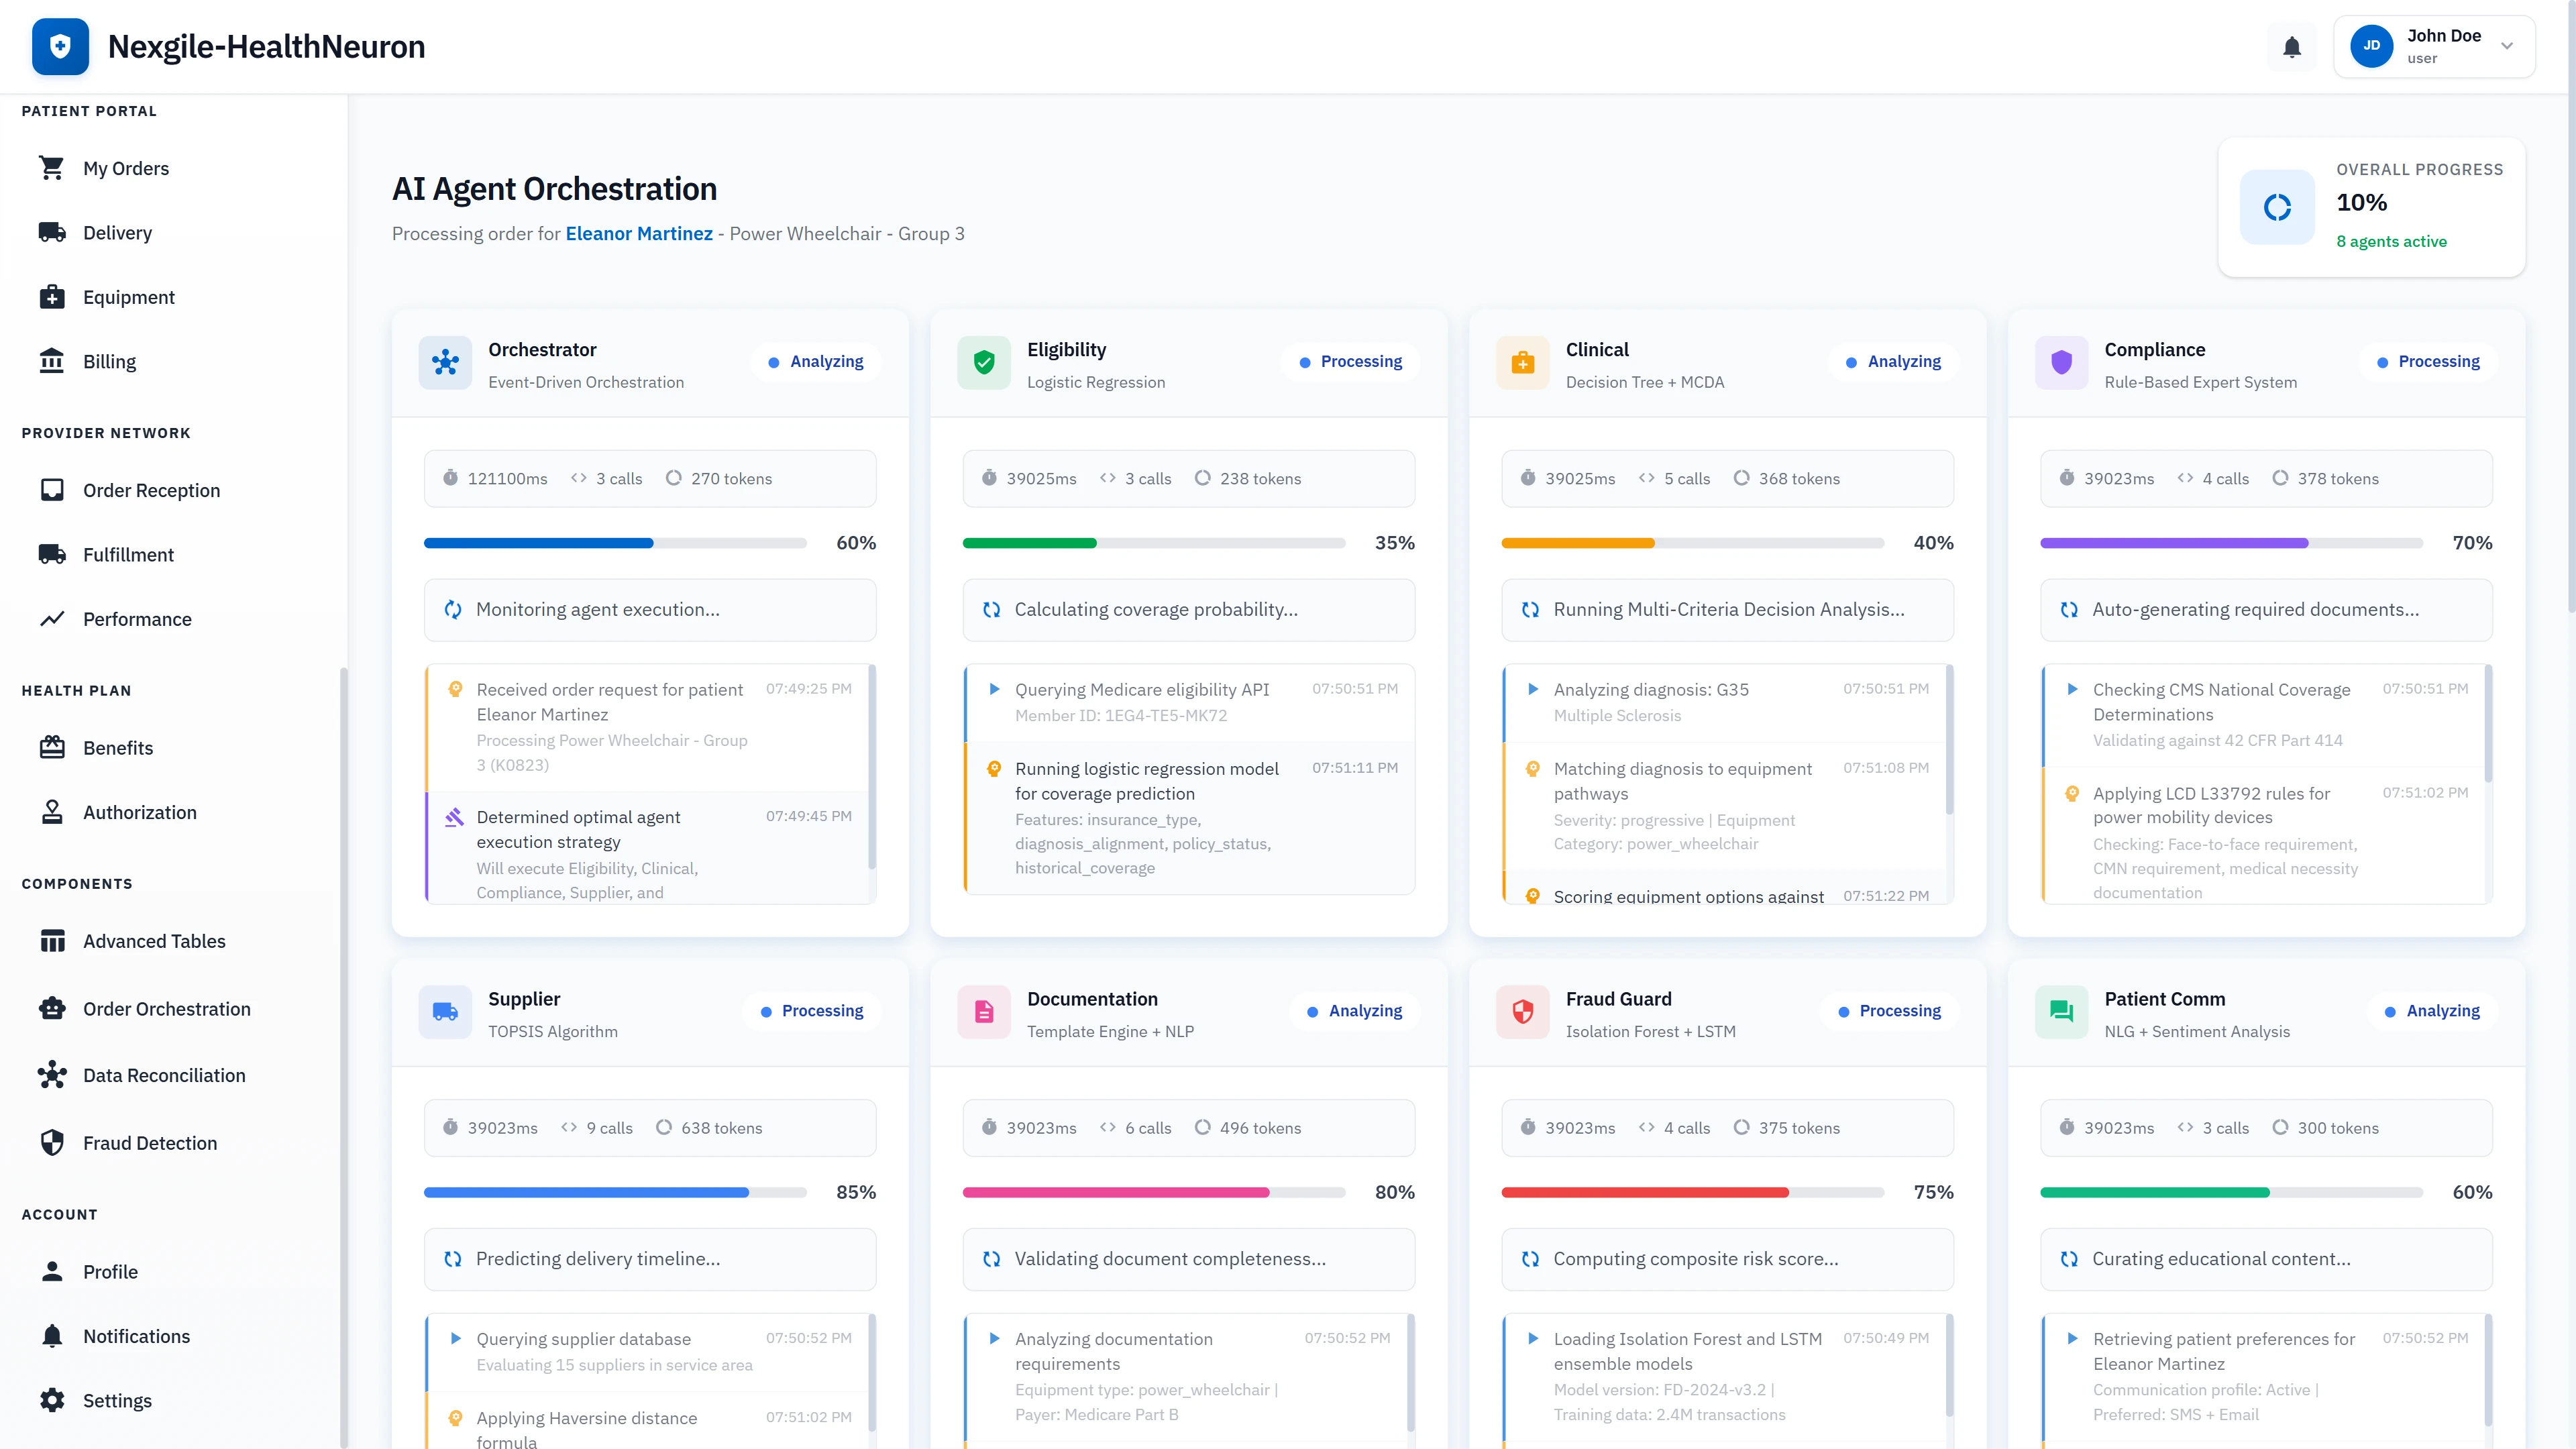The height and width of the screenshot is (1449, 2576).
Task: Click the Nexgile-HealthNeuron shield logo
Action: [x=60, y=46]
